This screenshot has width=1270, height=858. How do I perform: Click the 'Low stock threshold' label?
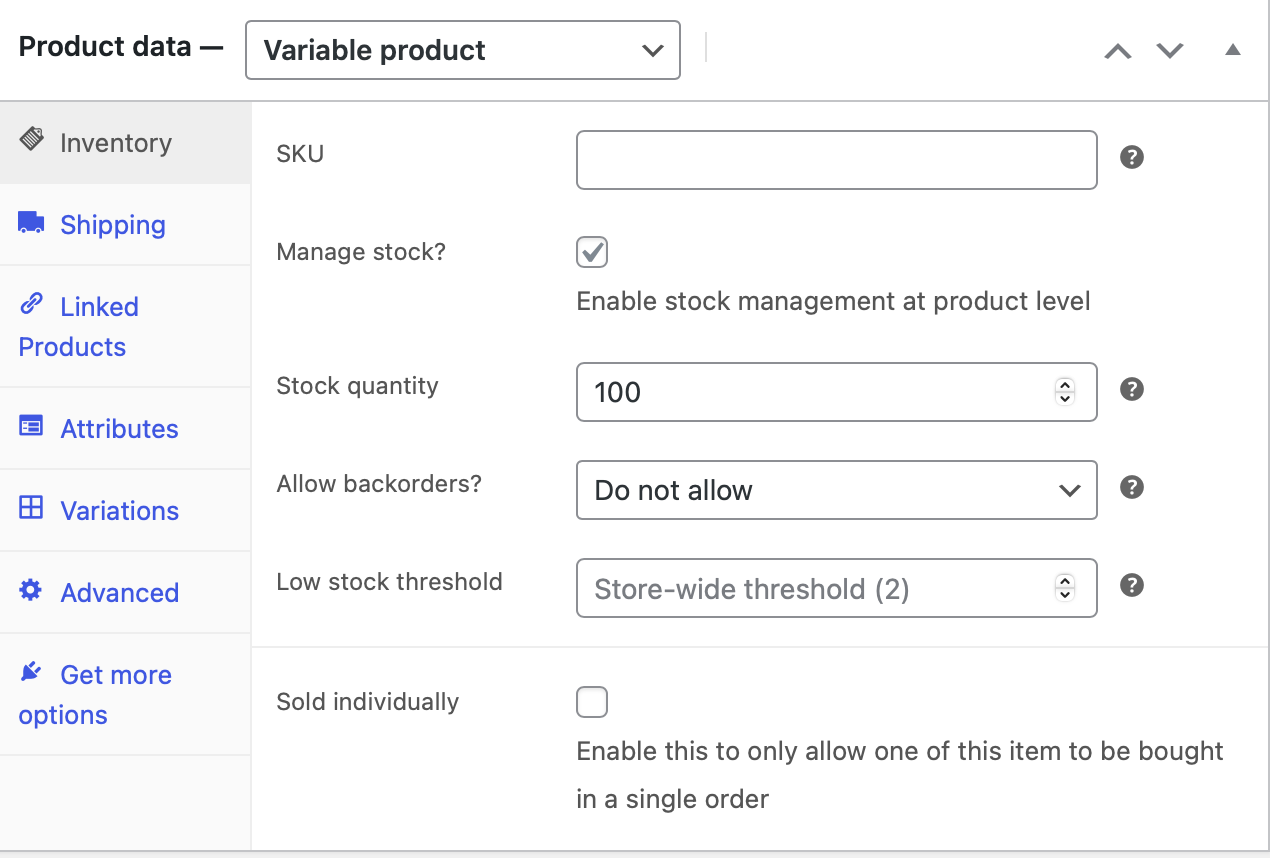click(x=389, y=582)
